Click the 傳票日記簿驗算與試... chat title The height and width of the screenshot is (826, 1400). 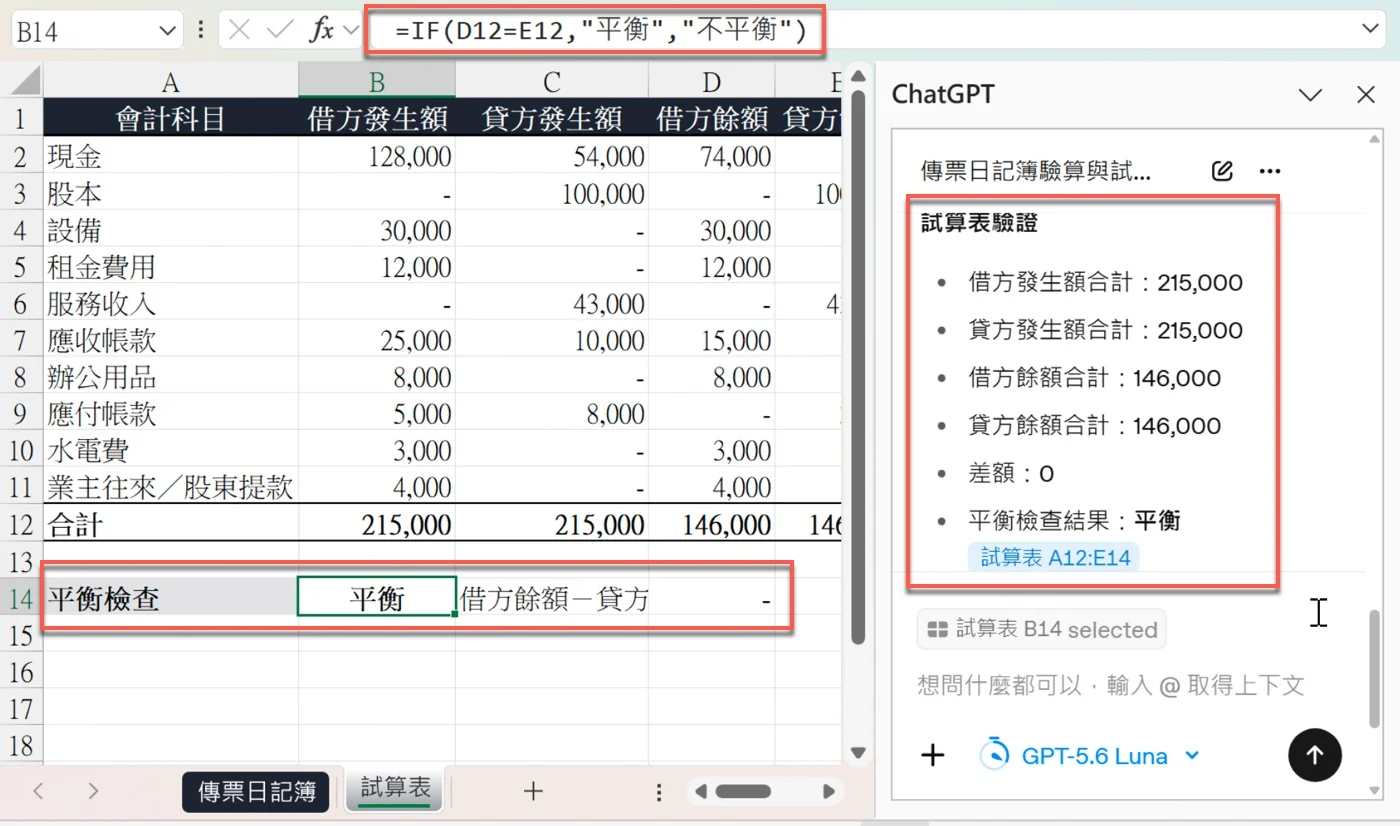[x=1036, y=171]
